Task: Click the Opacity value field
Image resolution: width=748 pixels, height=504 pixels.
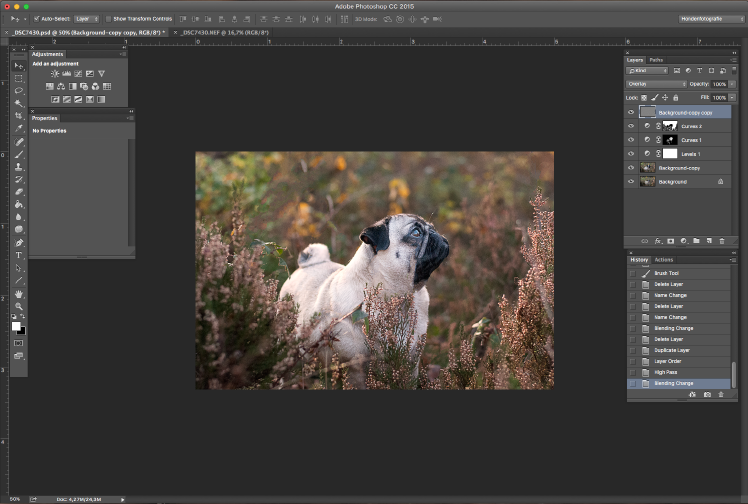Action: pyautogui.click(x=719, y=84)
